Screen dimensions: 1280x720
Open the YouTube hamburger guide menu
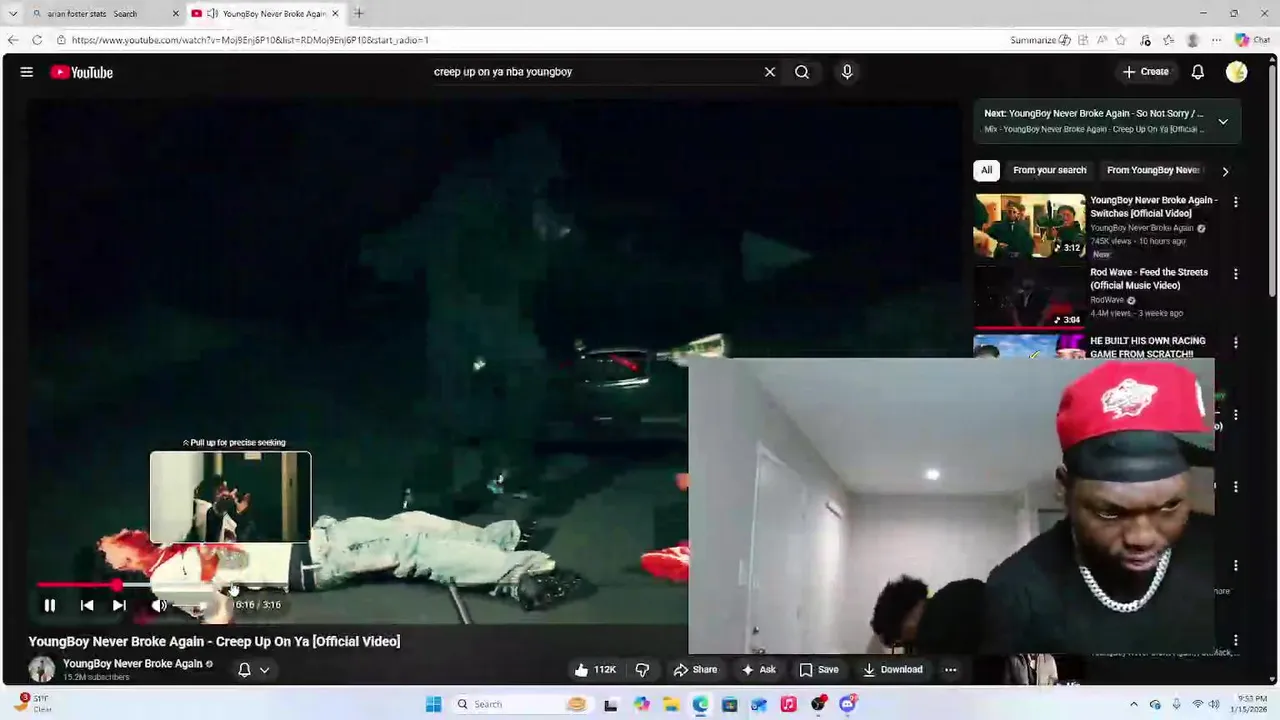27,72
